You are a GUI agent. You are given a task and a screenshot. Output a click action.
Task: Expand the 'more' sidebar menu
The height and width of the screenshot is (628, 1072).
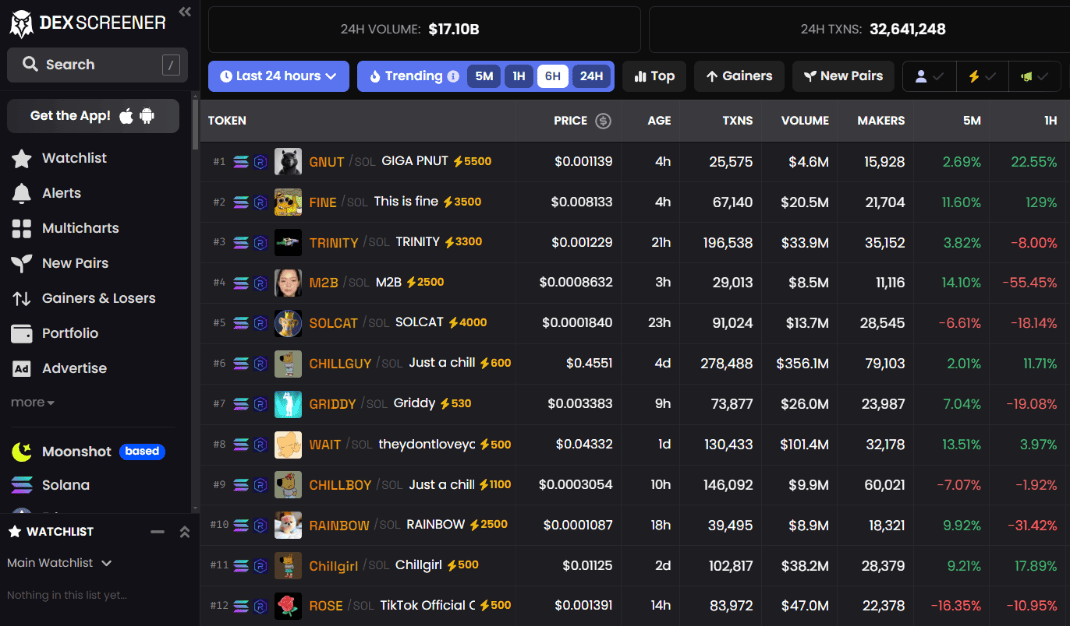33,402
